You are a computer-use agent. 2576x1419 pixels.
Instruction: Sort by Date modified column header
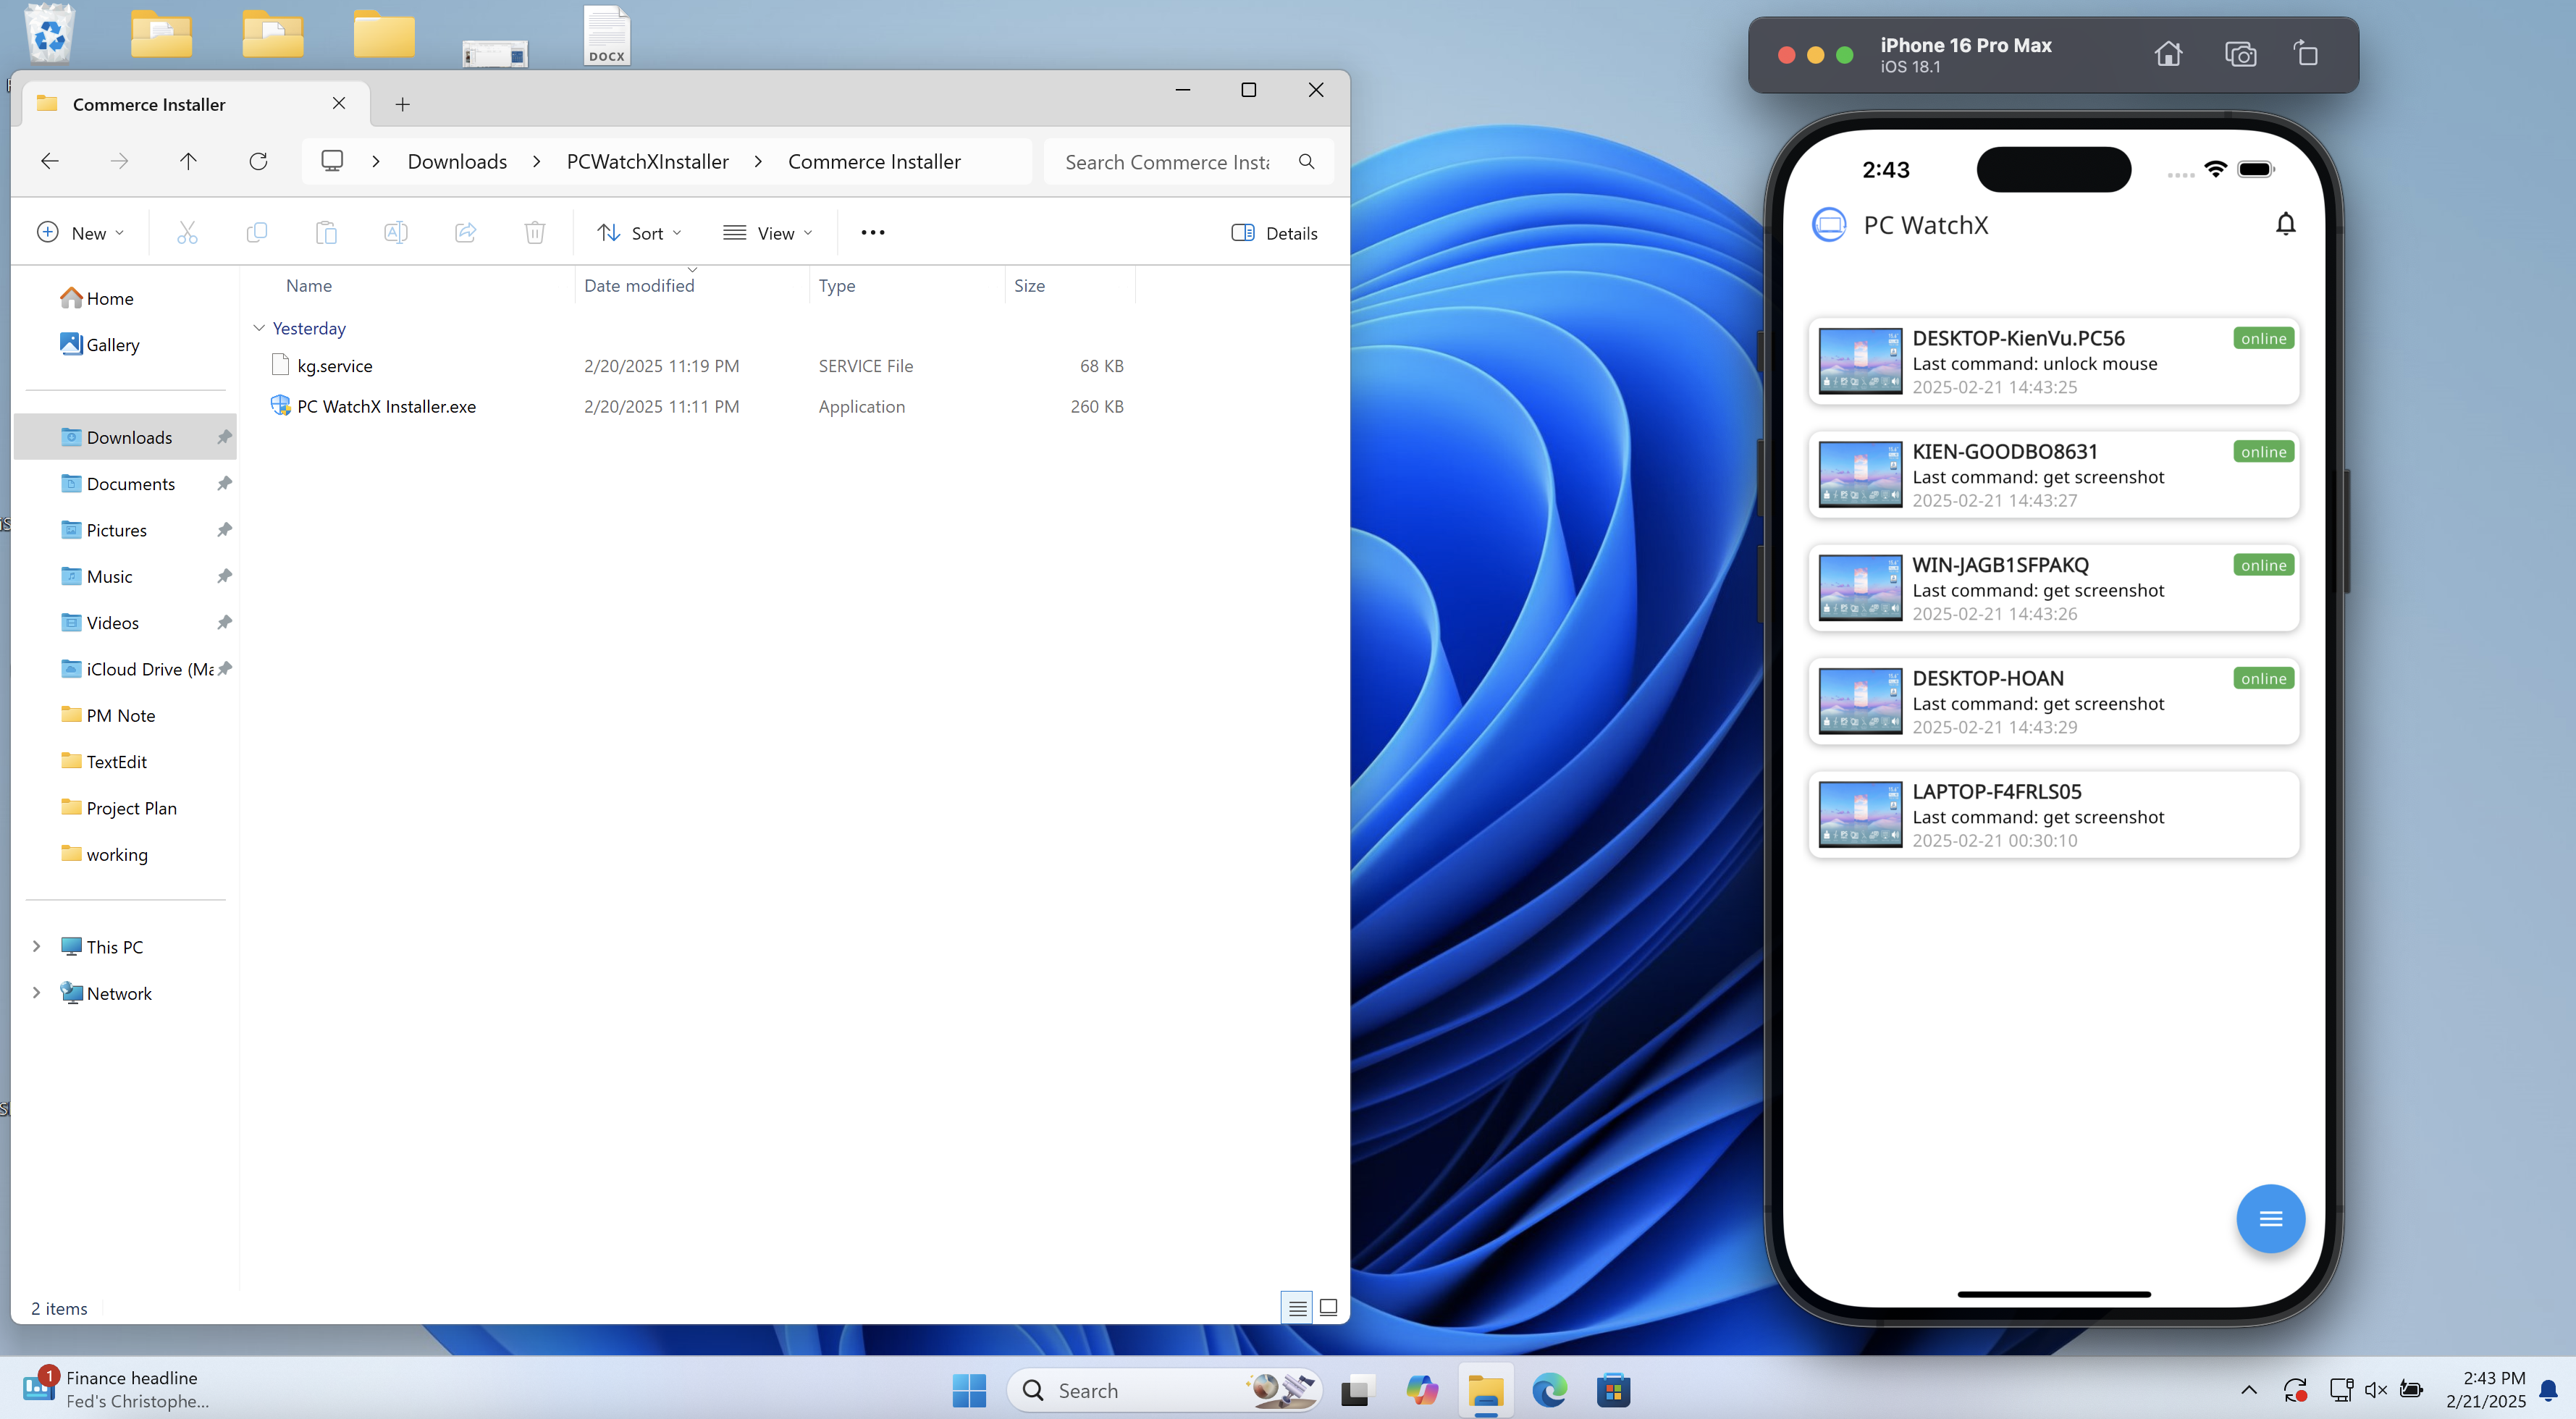639,285
